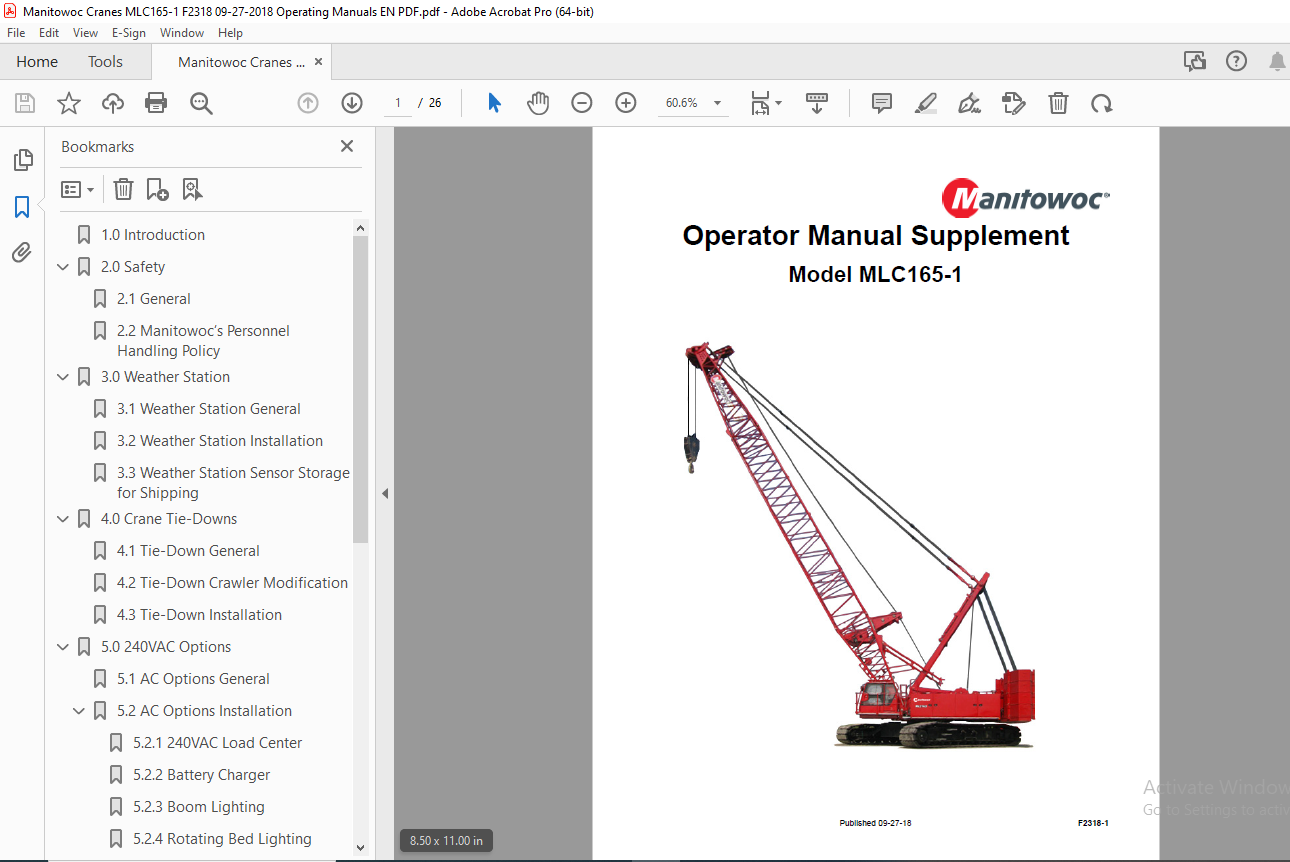Go to 2.2 Manitowoc's Personnel Handling Policy
Image resolution: width=1290 pixels, height=862 pixels.
(203, 341)
